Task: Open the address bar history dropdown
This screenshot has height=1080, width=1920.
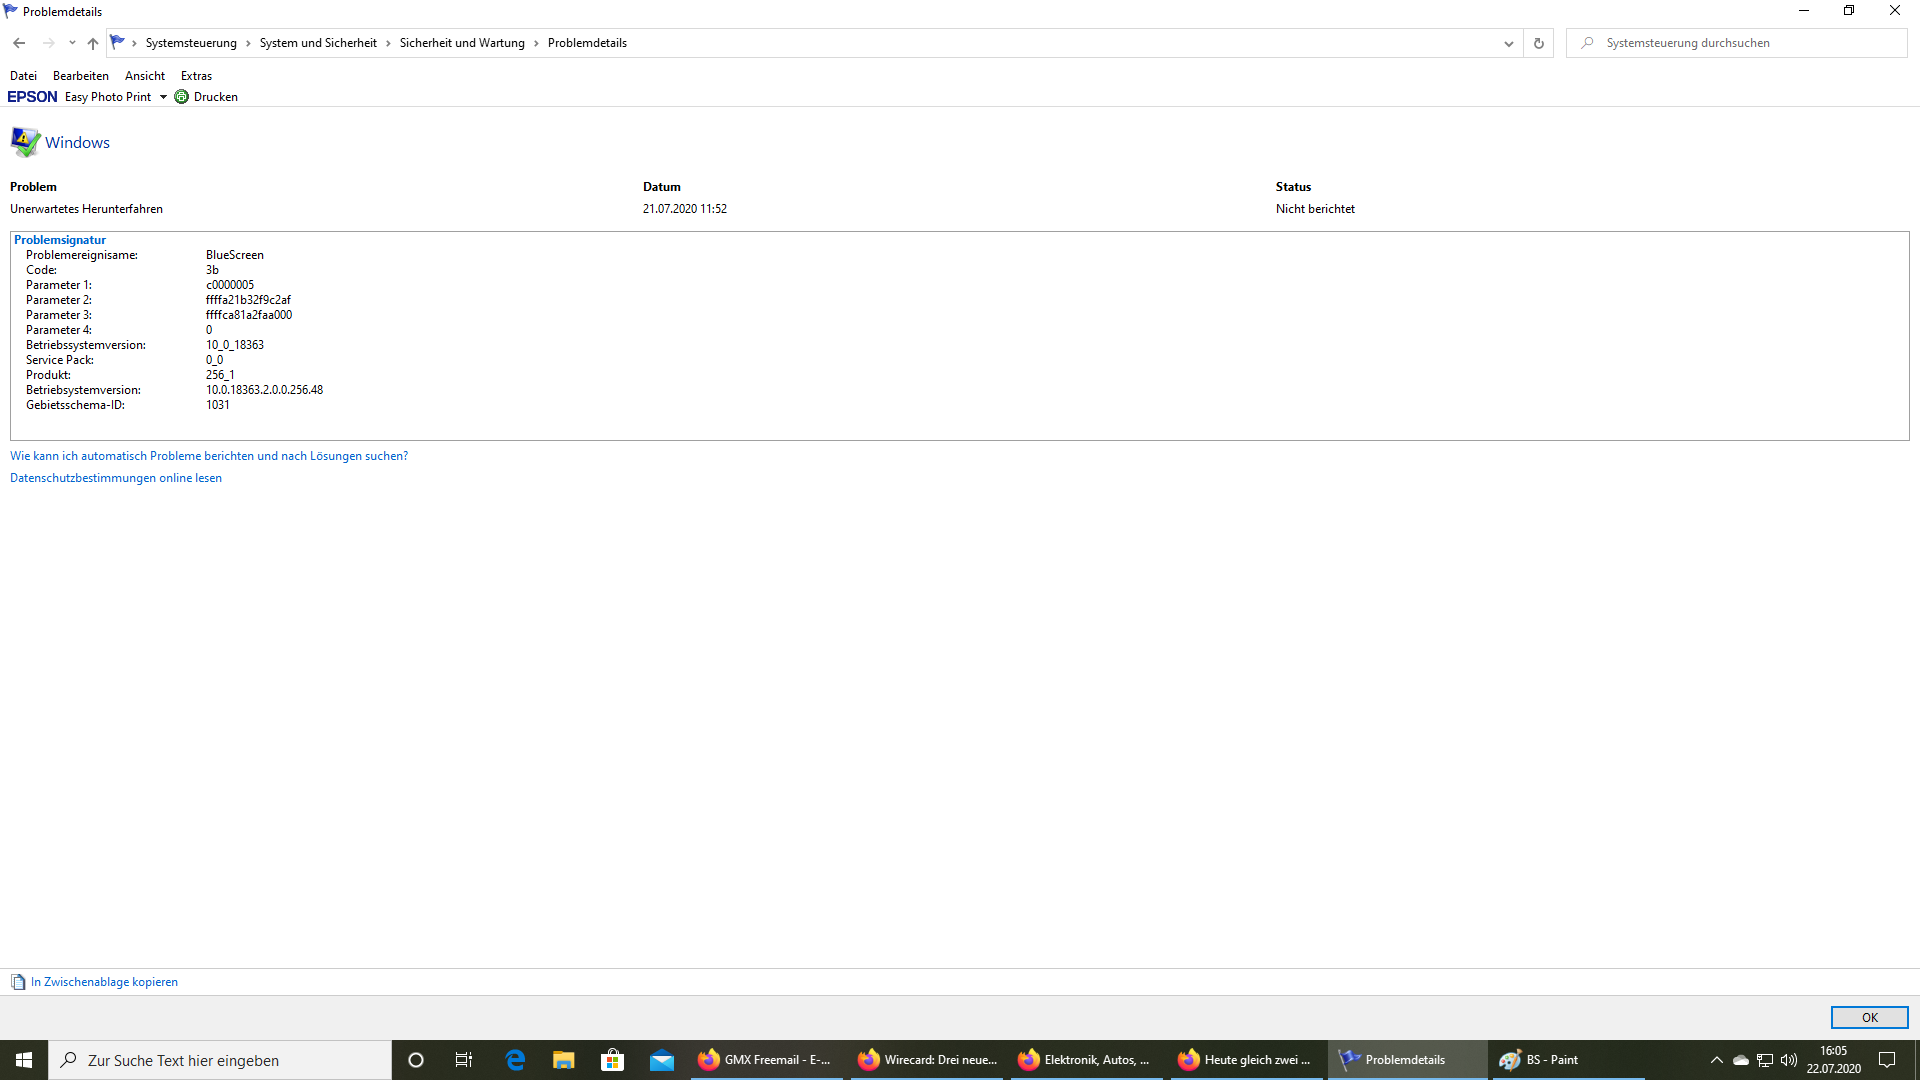Action: 1508,43
